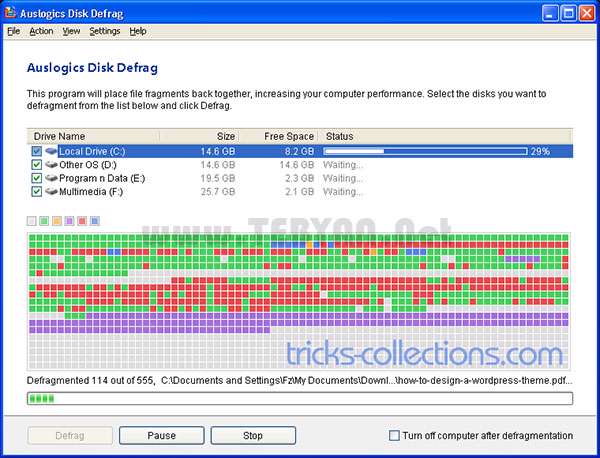Image resolution: width=600 pixels, height=458 pixels.
Task: Sort by the Size column header
Action: coord(199,136)
